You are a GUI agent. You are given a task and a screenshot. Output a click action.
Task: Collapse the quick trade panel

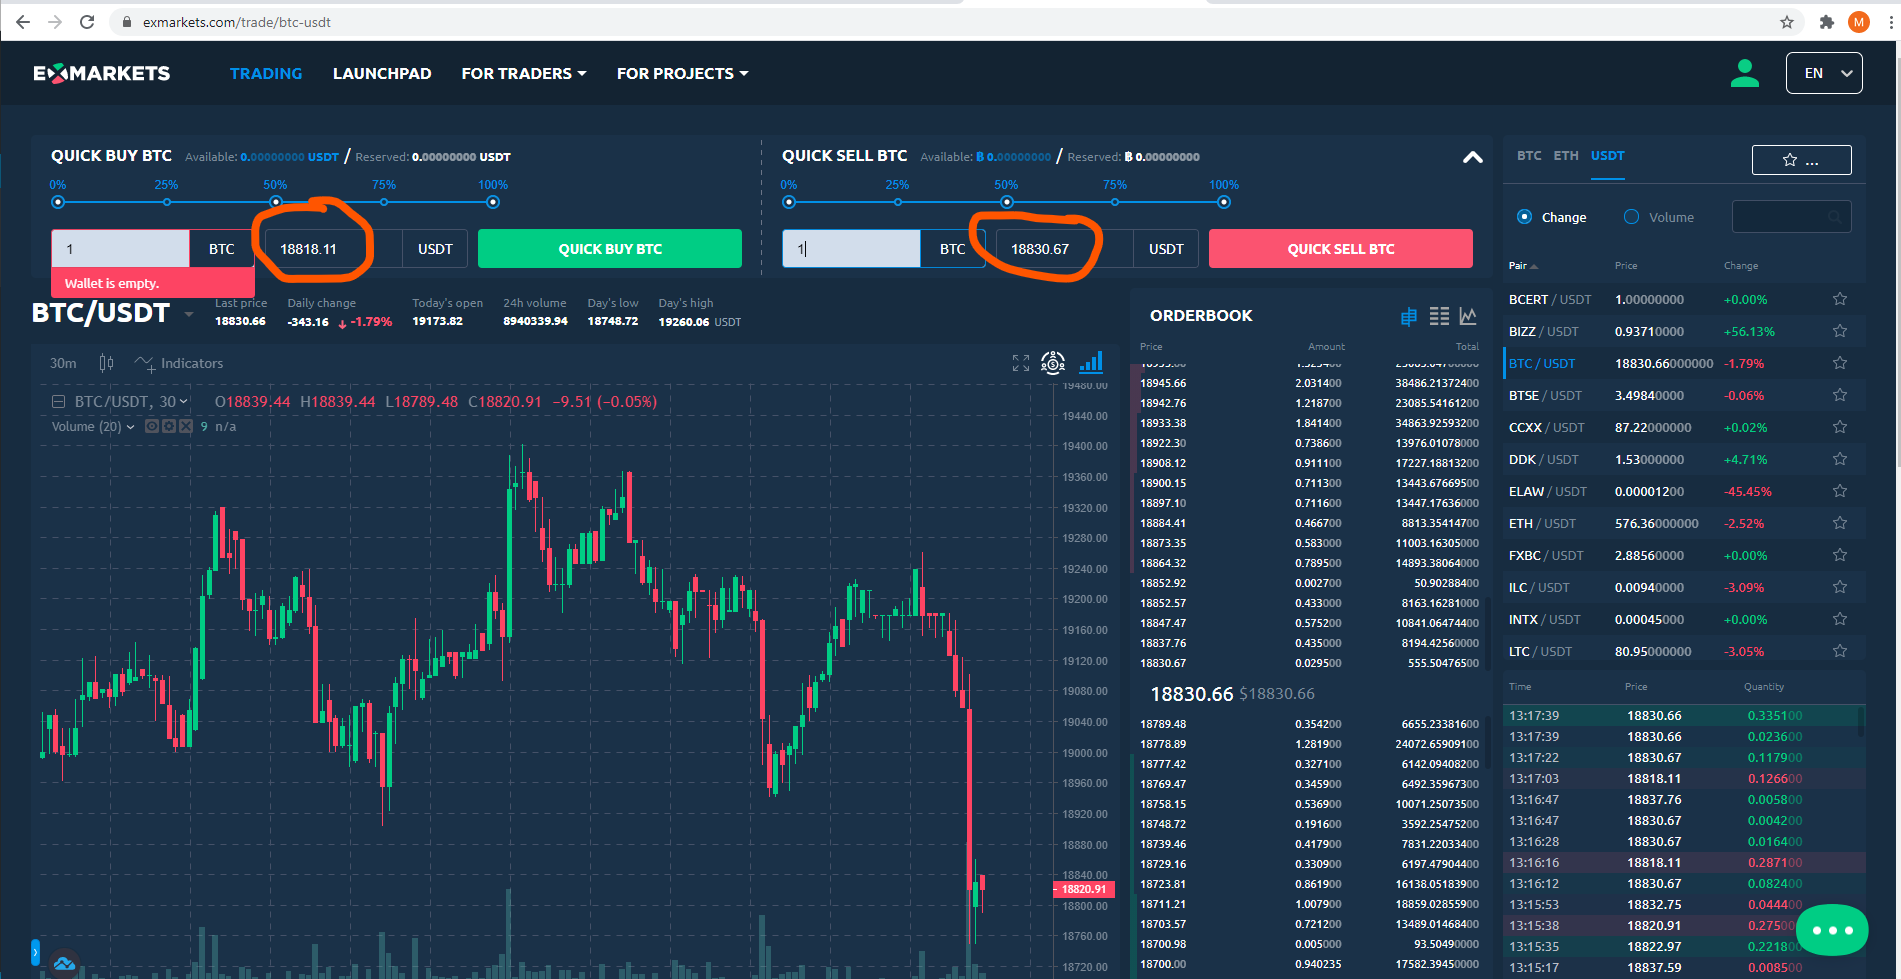[1472, 157]
